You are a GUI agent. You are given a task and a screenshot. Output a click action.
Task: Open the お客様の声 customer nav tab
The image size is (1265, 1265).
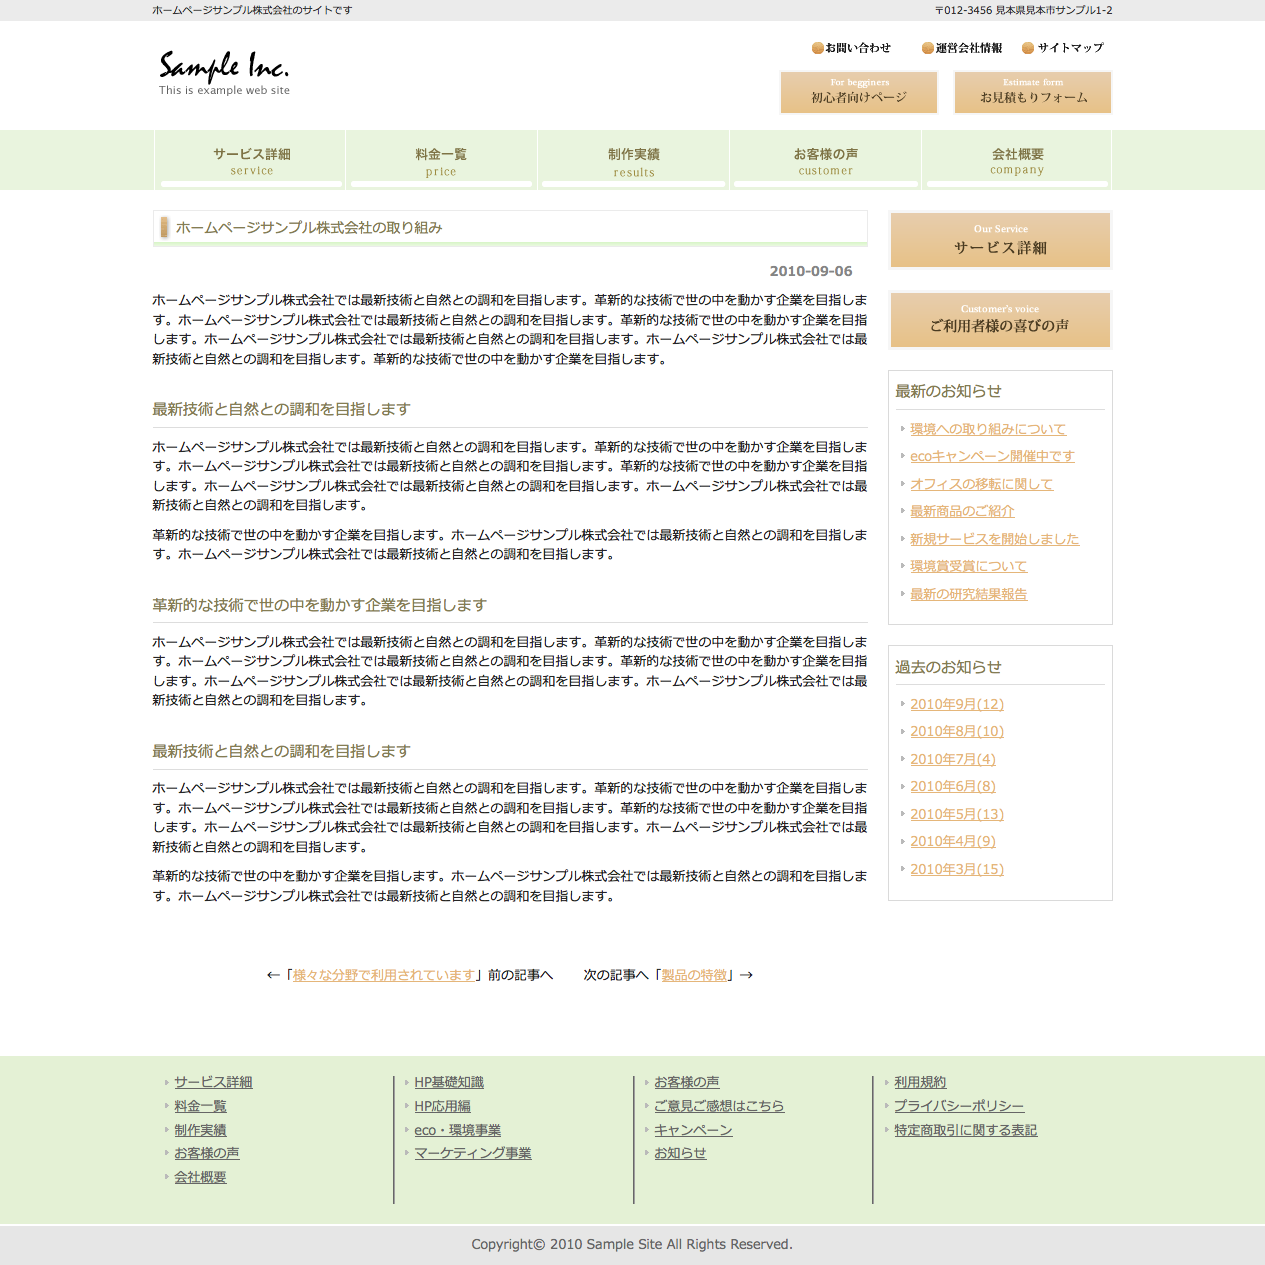pyautogui.click(x=826, y=160)
